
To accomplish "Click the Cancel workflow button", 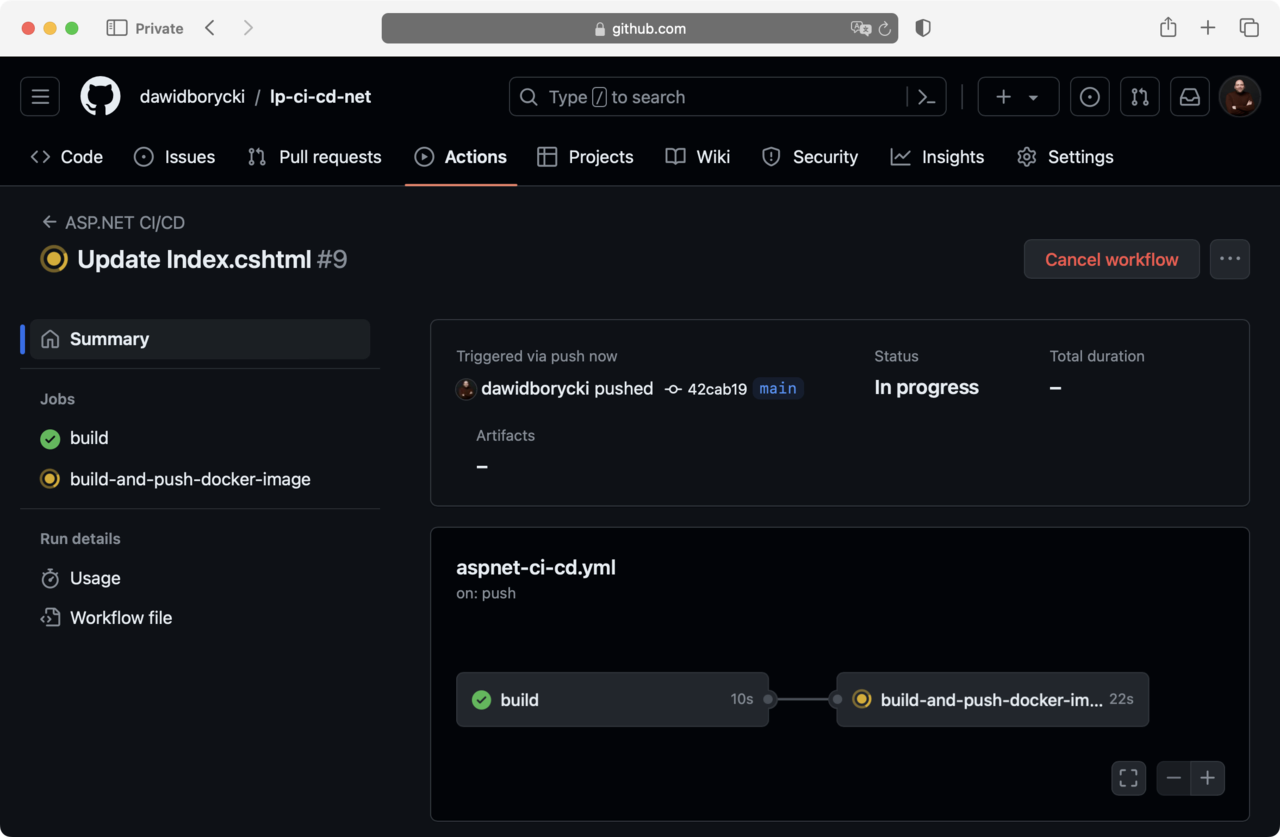I will (x=1111, y=259).
